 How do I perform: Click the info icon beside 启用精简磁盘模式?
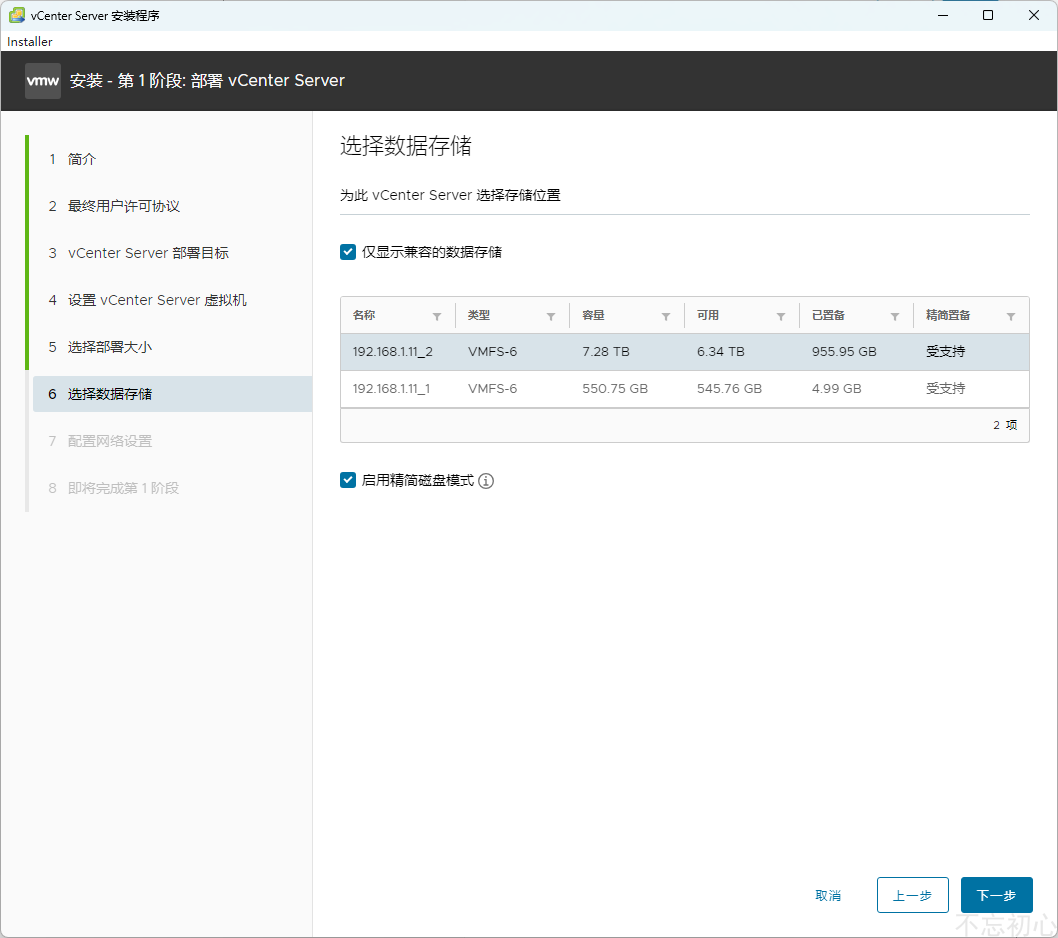tap(486, 481)
